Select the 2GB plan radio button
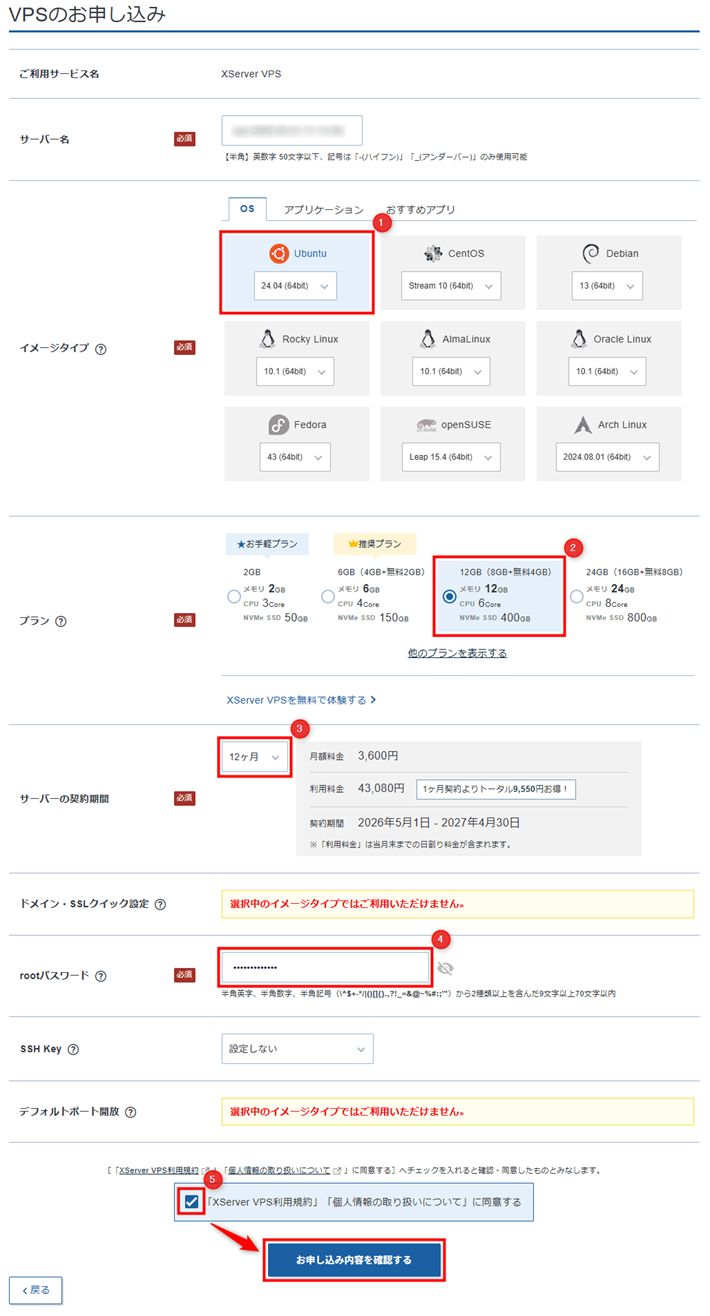Screen dimensions: 710x1316 tap(234, 597)
